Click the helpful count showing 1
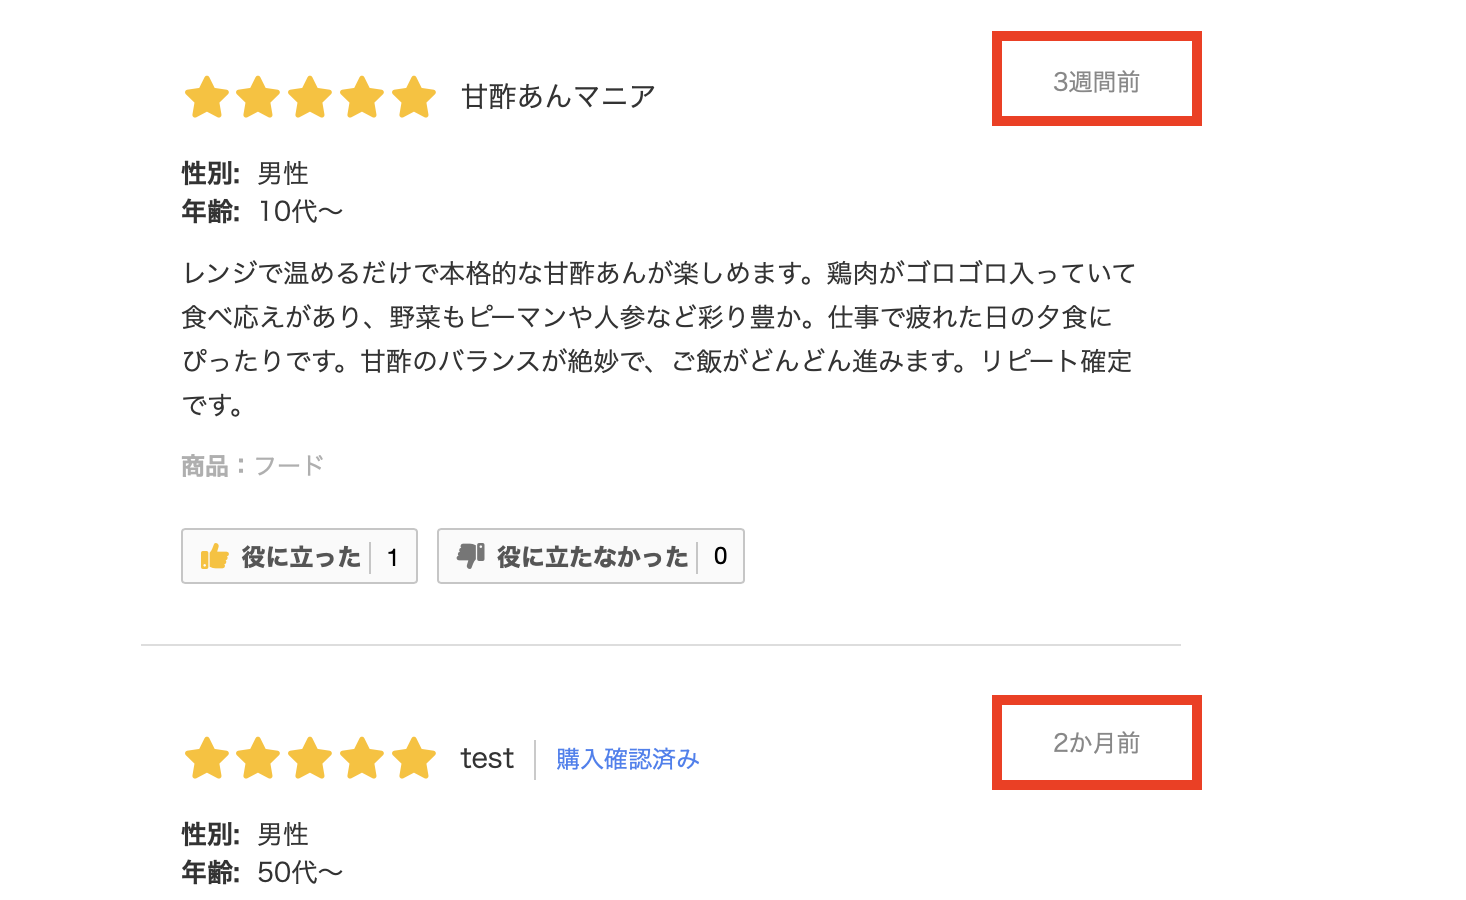This screenshot has height=900, width=1466. coord(393,557)
